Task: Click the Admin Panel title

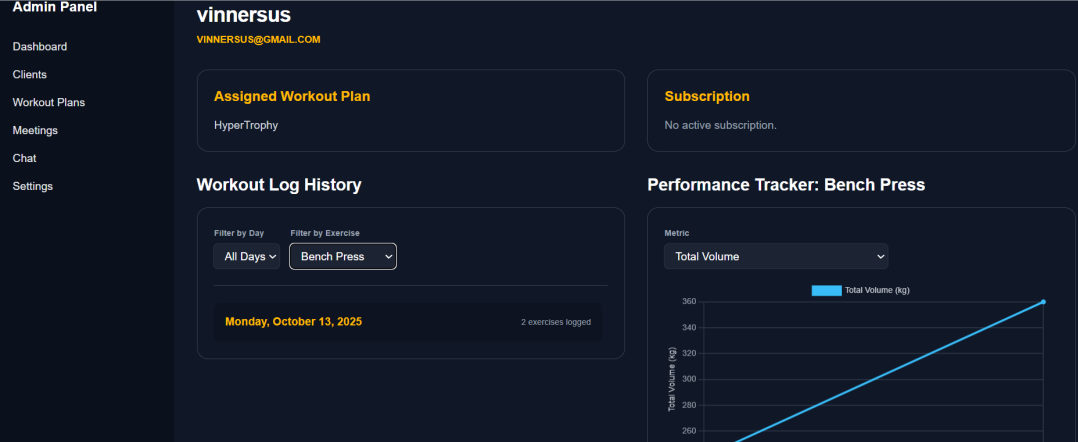Action: 54,8
